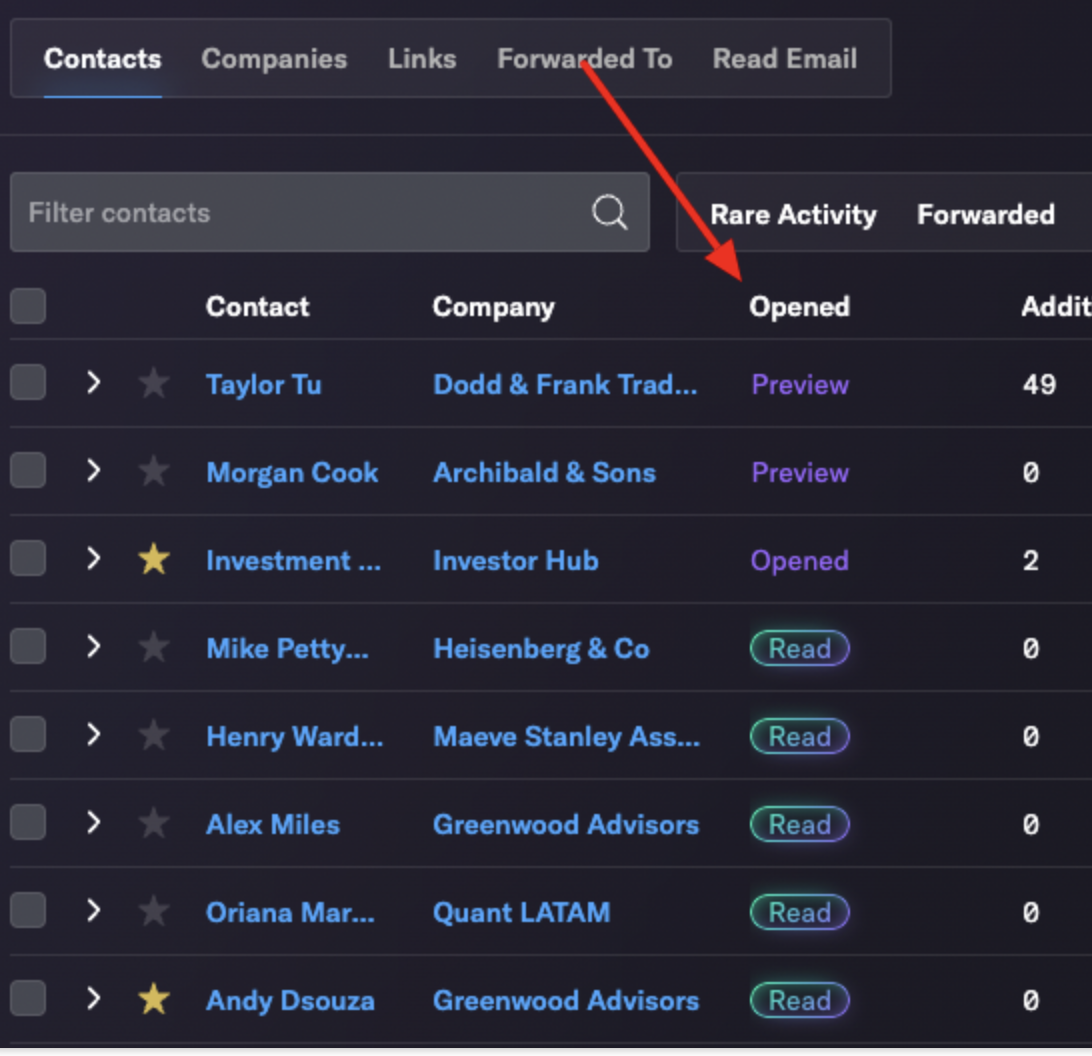Star the Oriana Mar contact
The width and height of the screenshot is (1092, 1056).
click(x=154, y=911)
